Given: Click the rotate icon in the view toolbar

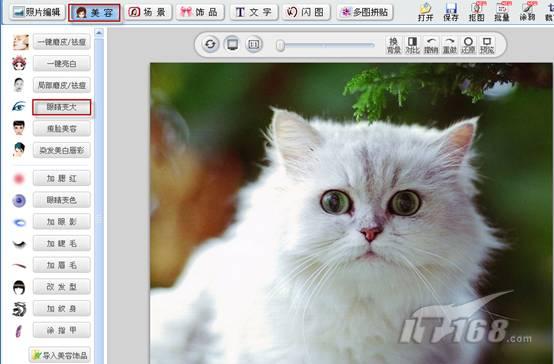Looking at the screenshot, I should point(210,44).
